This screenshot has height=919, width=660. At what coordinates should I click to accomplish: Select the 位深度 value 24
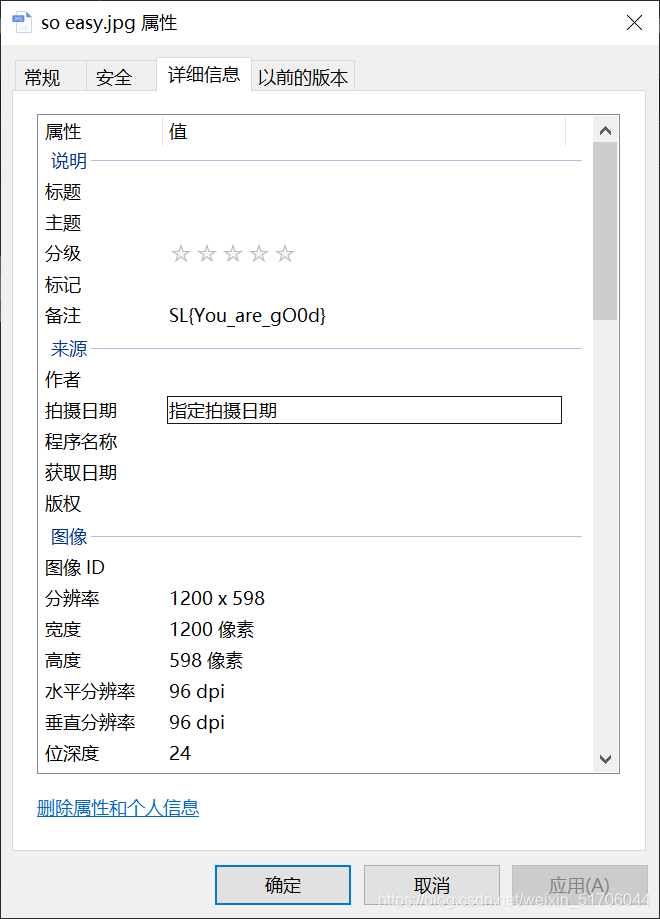180,753
